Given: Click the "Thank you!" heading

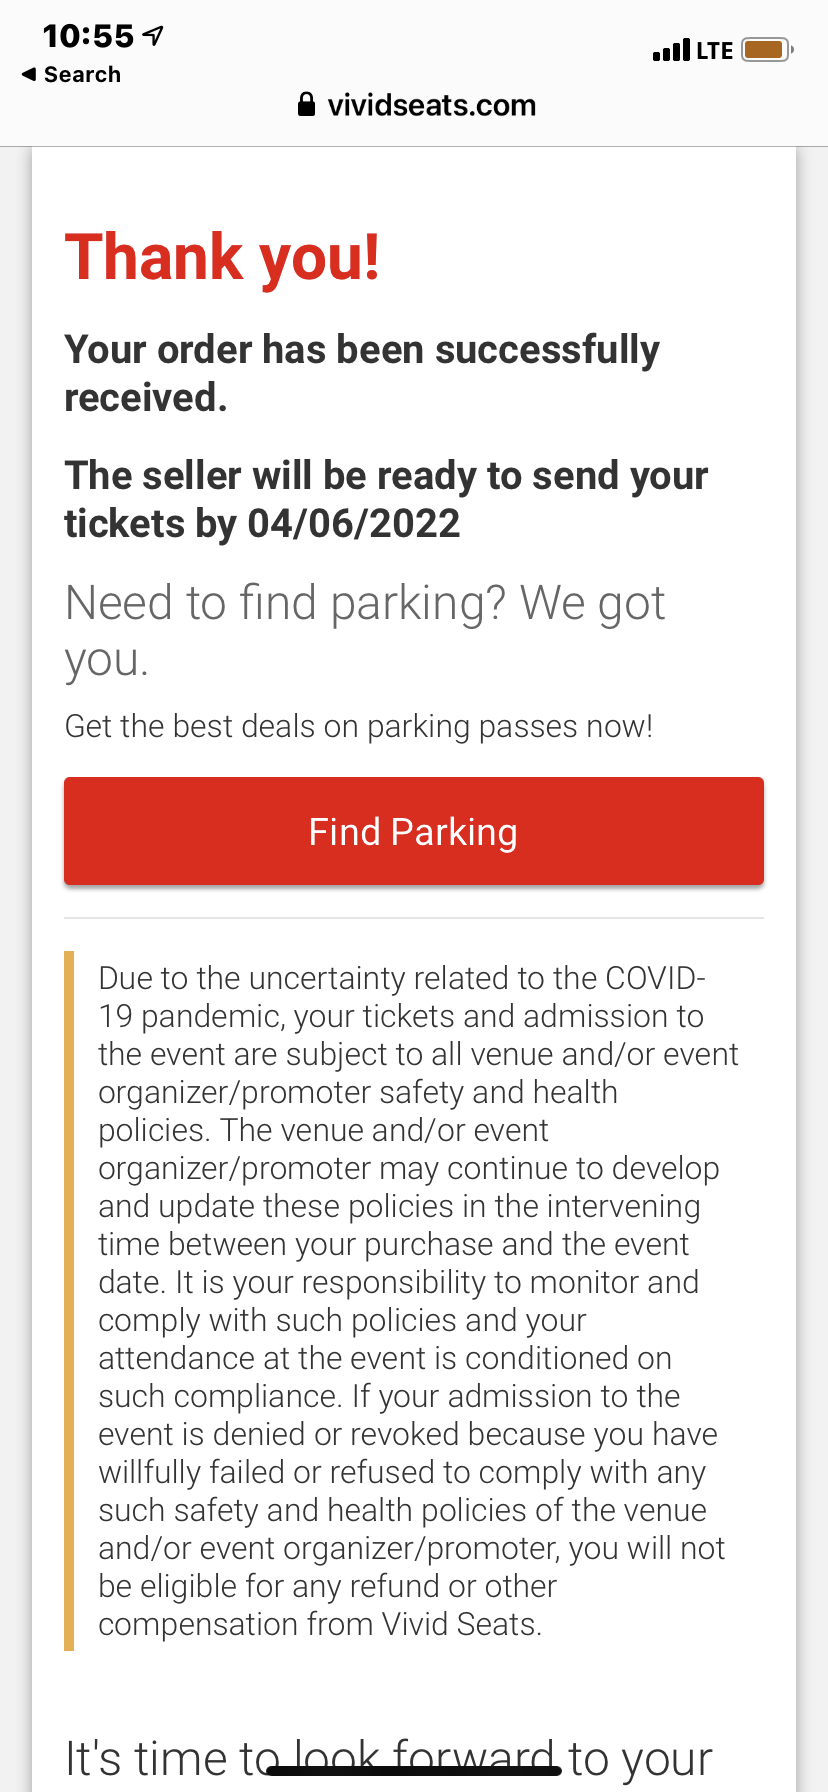Looking at the screenshot, I should (x=222, y=257).
